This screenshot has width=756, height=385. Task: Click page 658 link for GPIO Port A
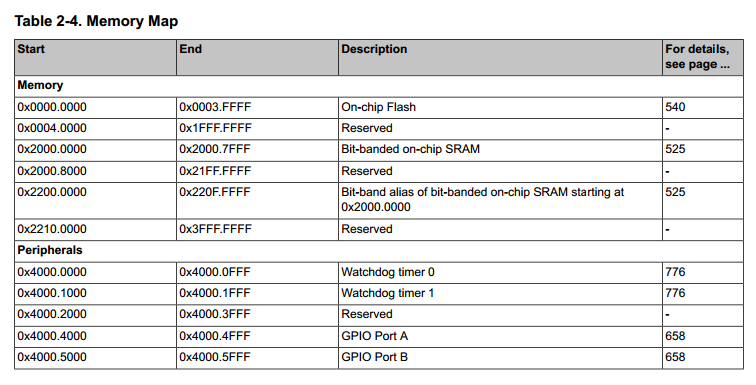pos(675,336)
